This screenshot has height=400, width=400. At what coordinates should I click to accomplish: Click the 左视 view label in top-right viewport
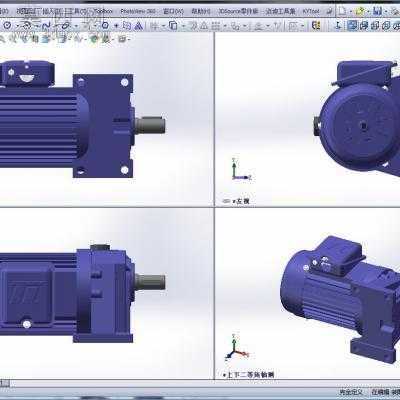(x=241, y=201)
